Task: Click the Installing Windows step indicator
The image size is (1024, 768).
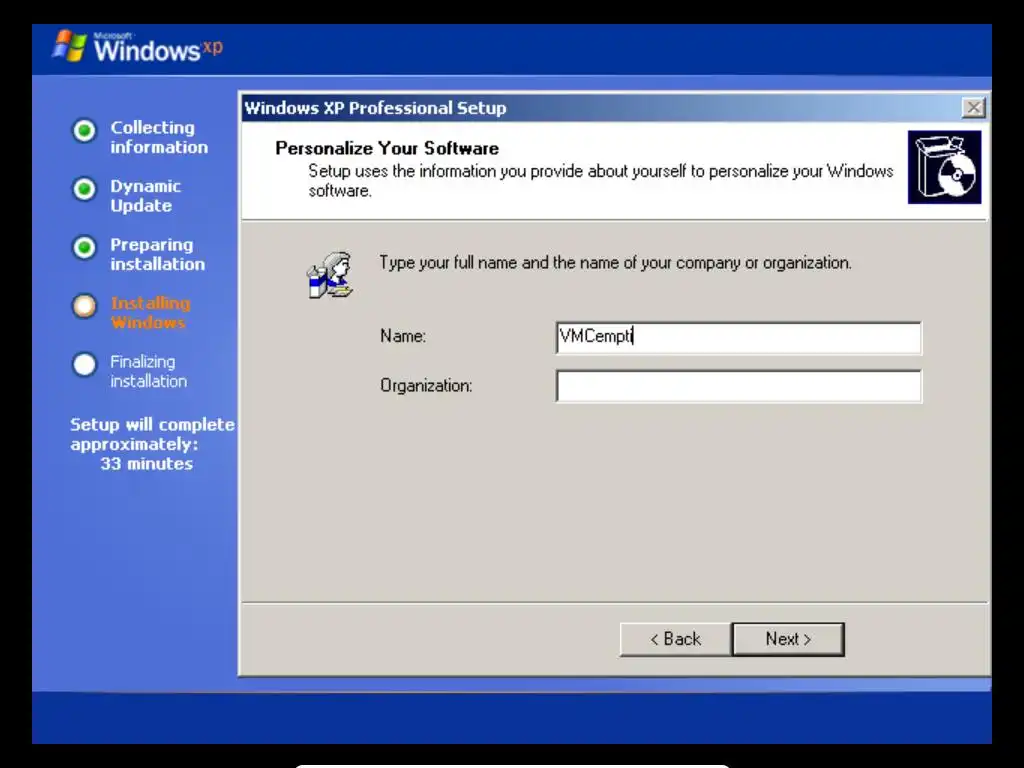Action: point(84,306)
